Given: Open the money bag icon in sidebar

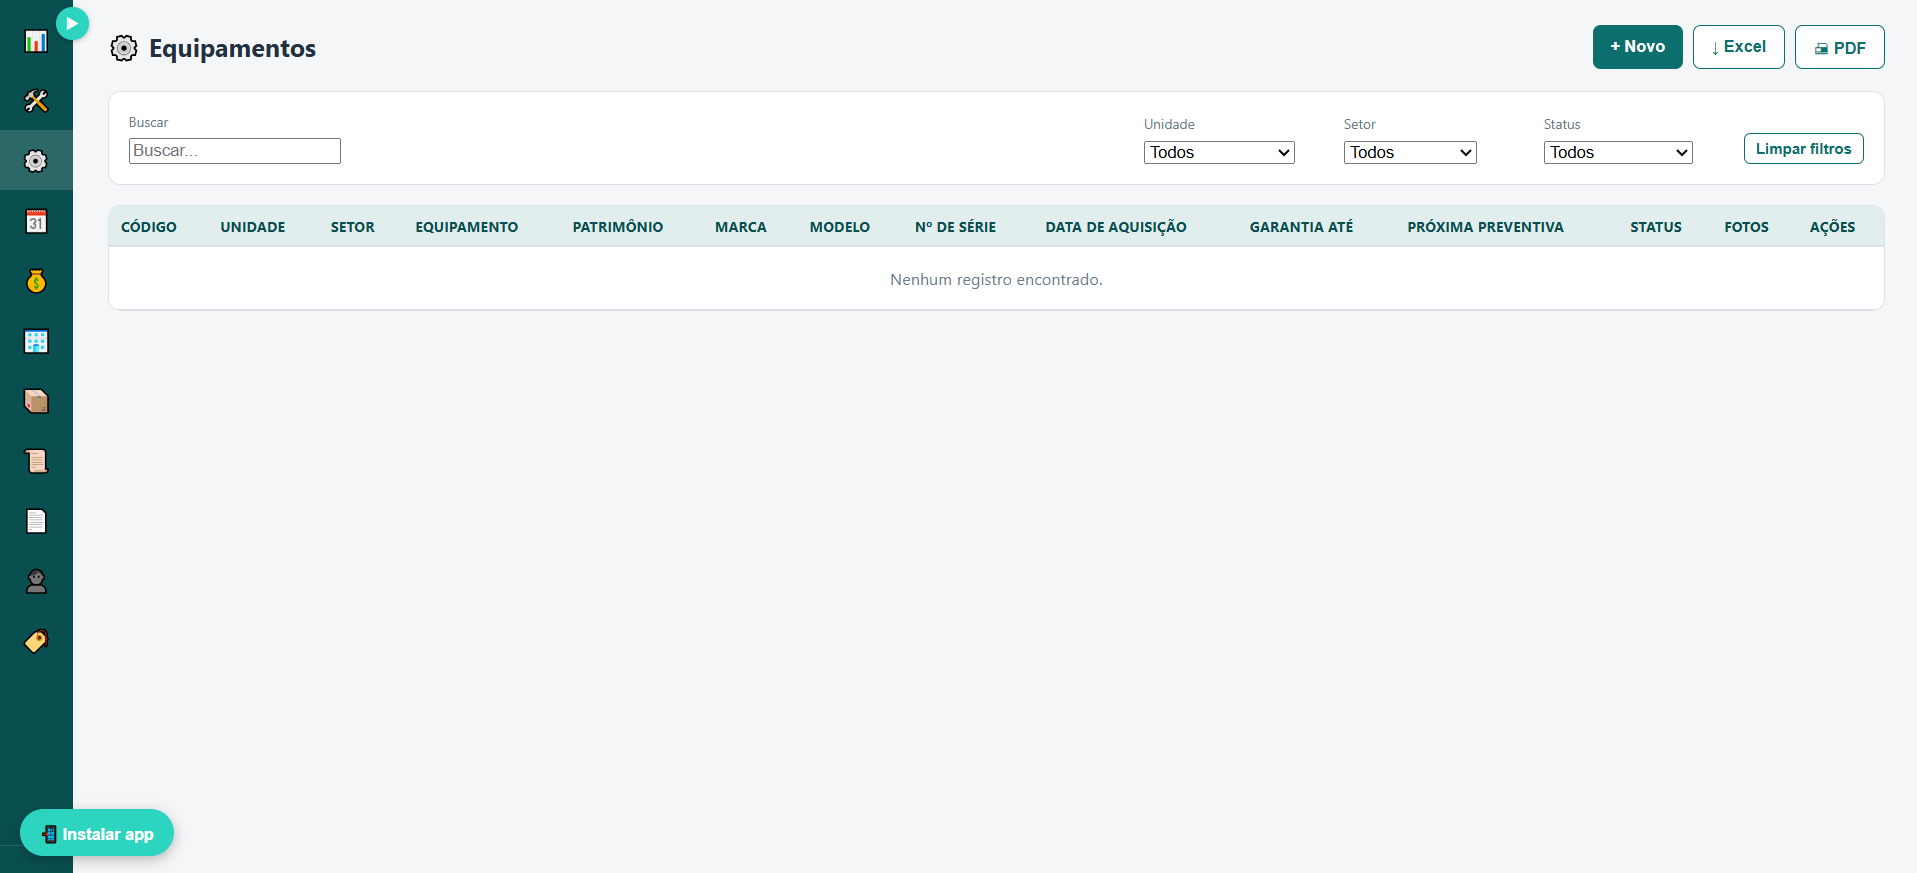Looking at the screenshot, I should [36, 281].
